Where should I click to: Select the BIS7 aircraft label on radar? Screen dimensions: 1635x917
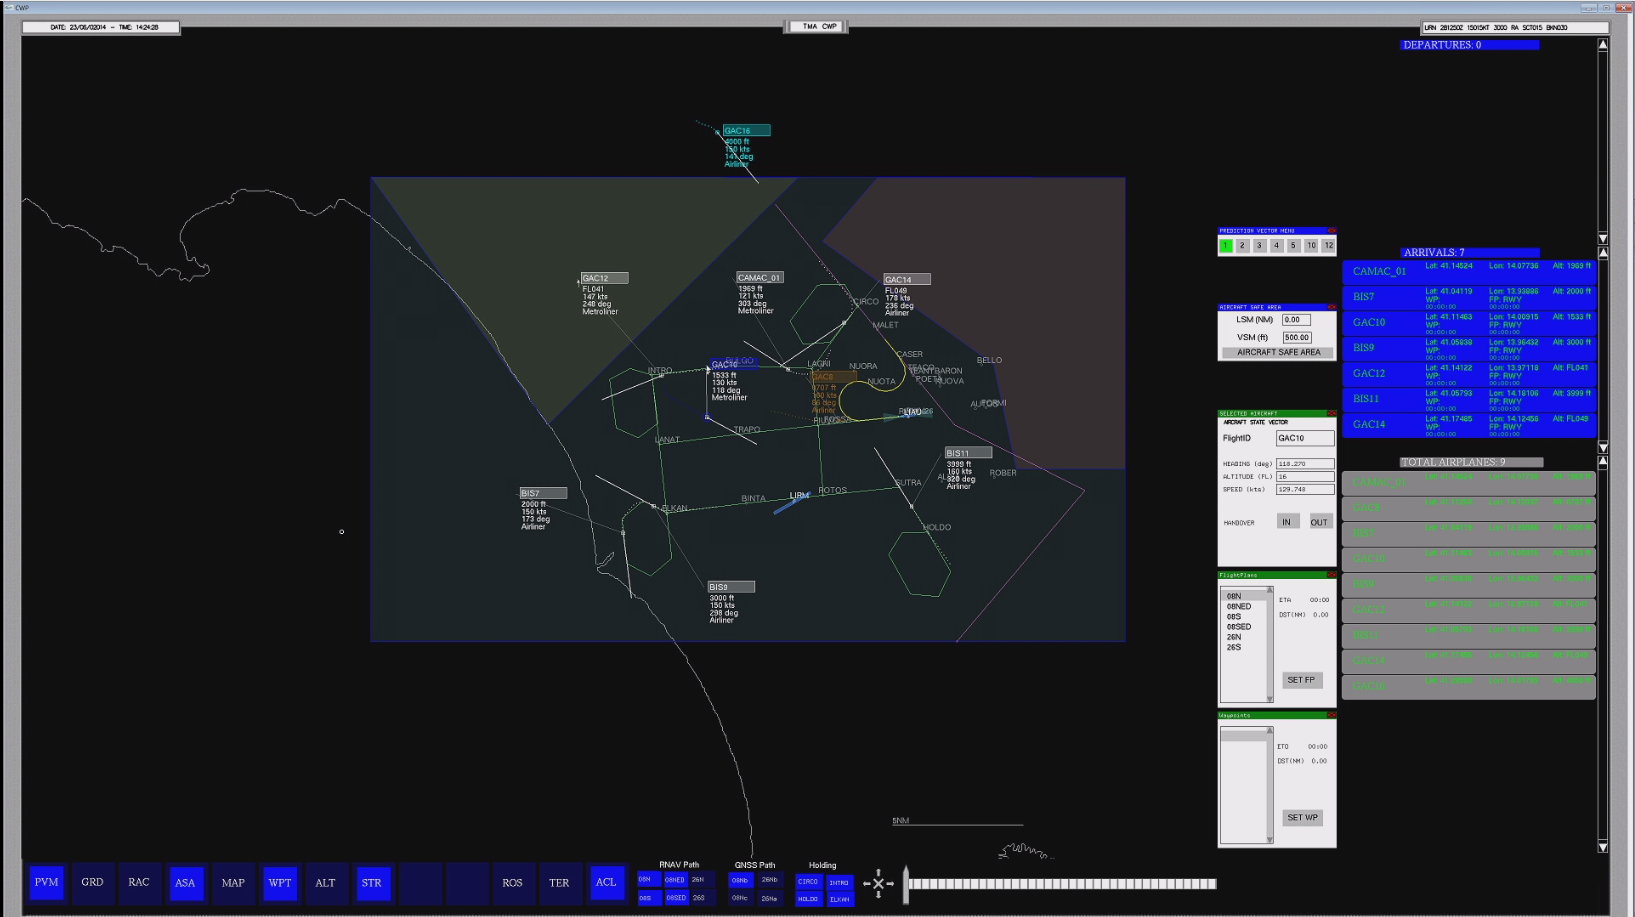point(543,493)
